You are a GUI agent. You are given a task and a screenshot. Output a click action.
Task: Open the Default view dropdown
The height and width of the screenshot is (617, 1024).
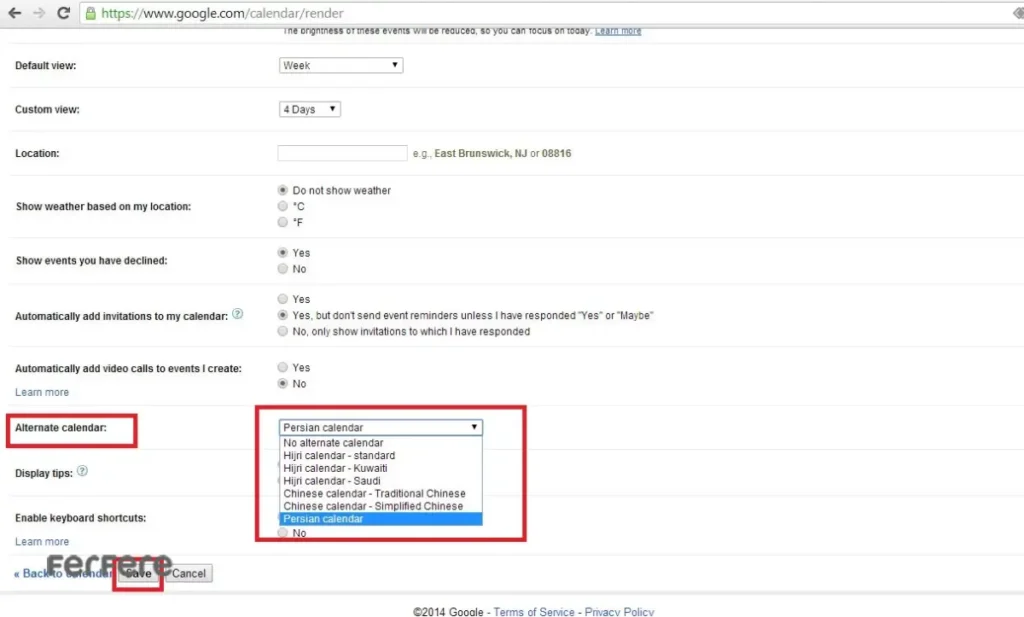click(x=340, y=65)
